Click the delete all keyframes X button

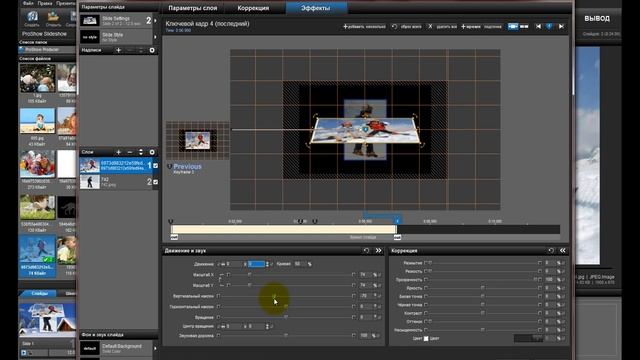point(442,27)
